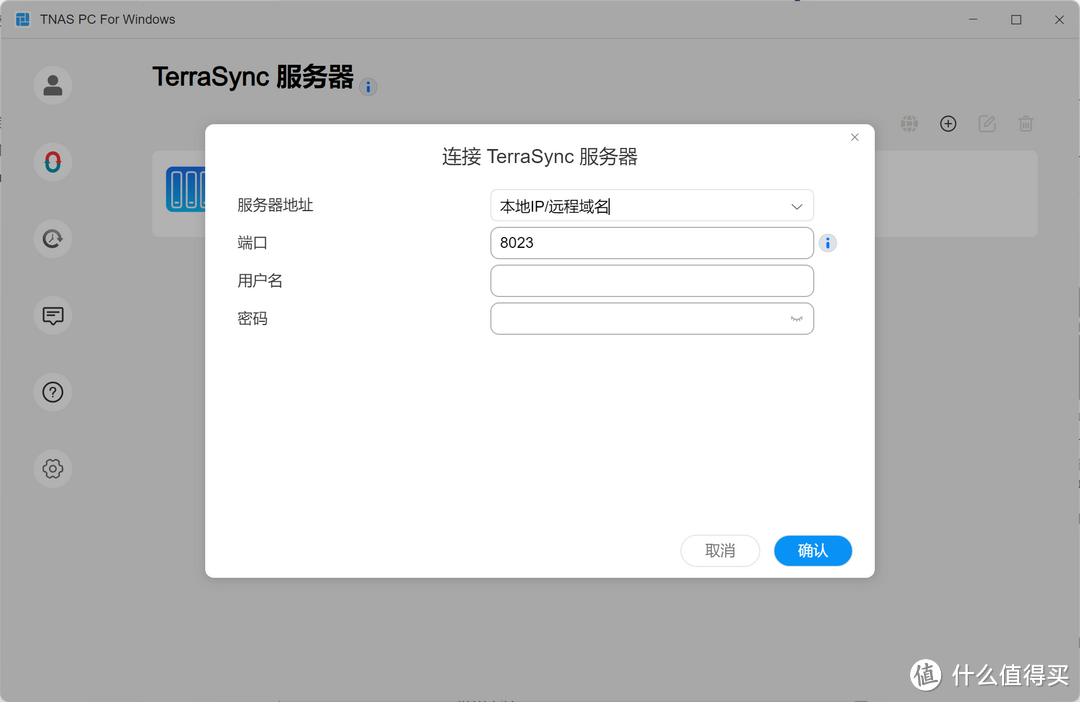Click the info icon next to the port field
The image size is (1080, 702).
coord(827,242)
